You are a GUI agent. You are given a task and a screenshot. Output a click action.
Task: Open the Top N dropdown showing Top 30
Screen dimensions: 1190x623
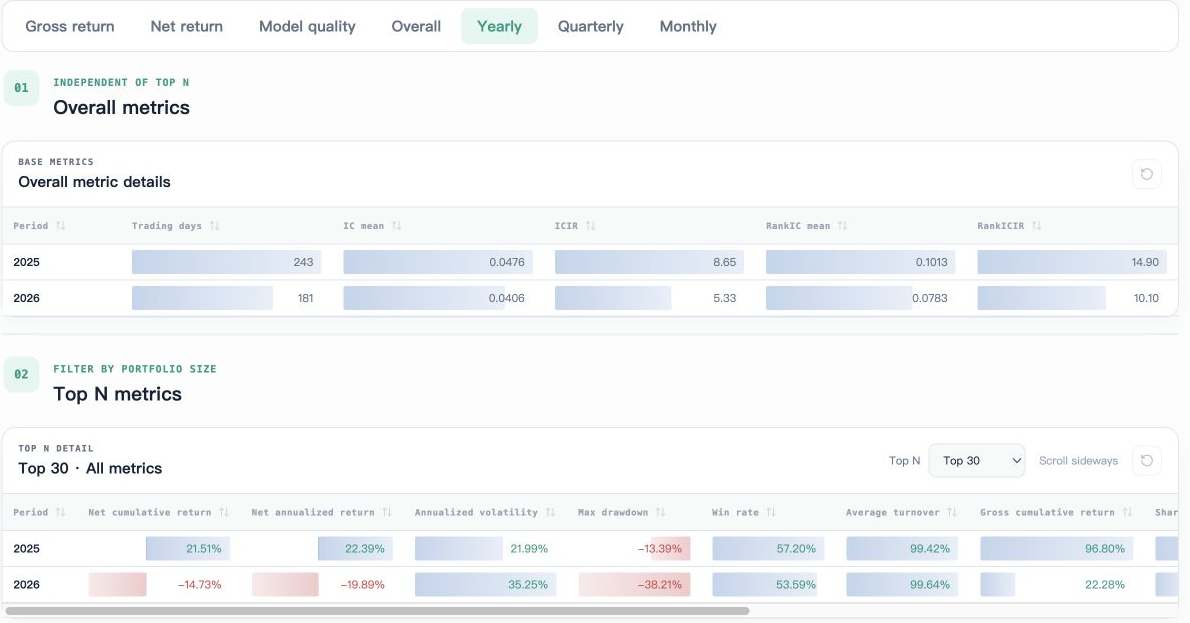click(x=977, y=461)
